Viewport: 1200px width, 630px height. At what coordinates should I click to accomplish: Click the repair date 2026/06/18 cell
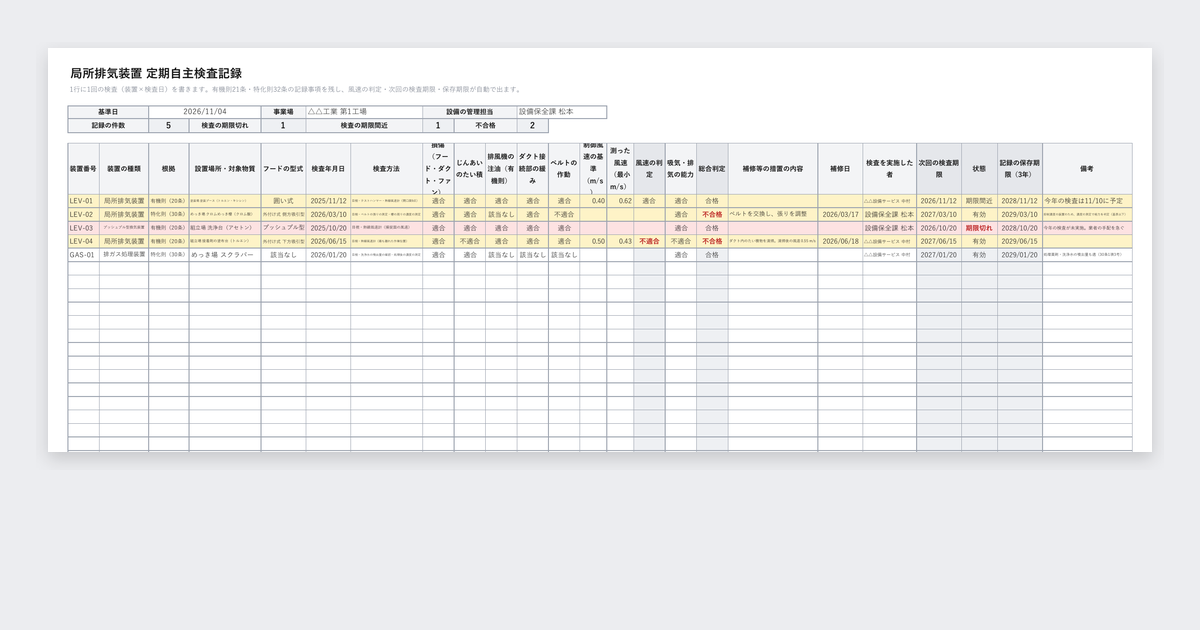tap(840, 241)
